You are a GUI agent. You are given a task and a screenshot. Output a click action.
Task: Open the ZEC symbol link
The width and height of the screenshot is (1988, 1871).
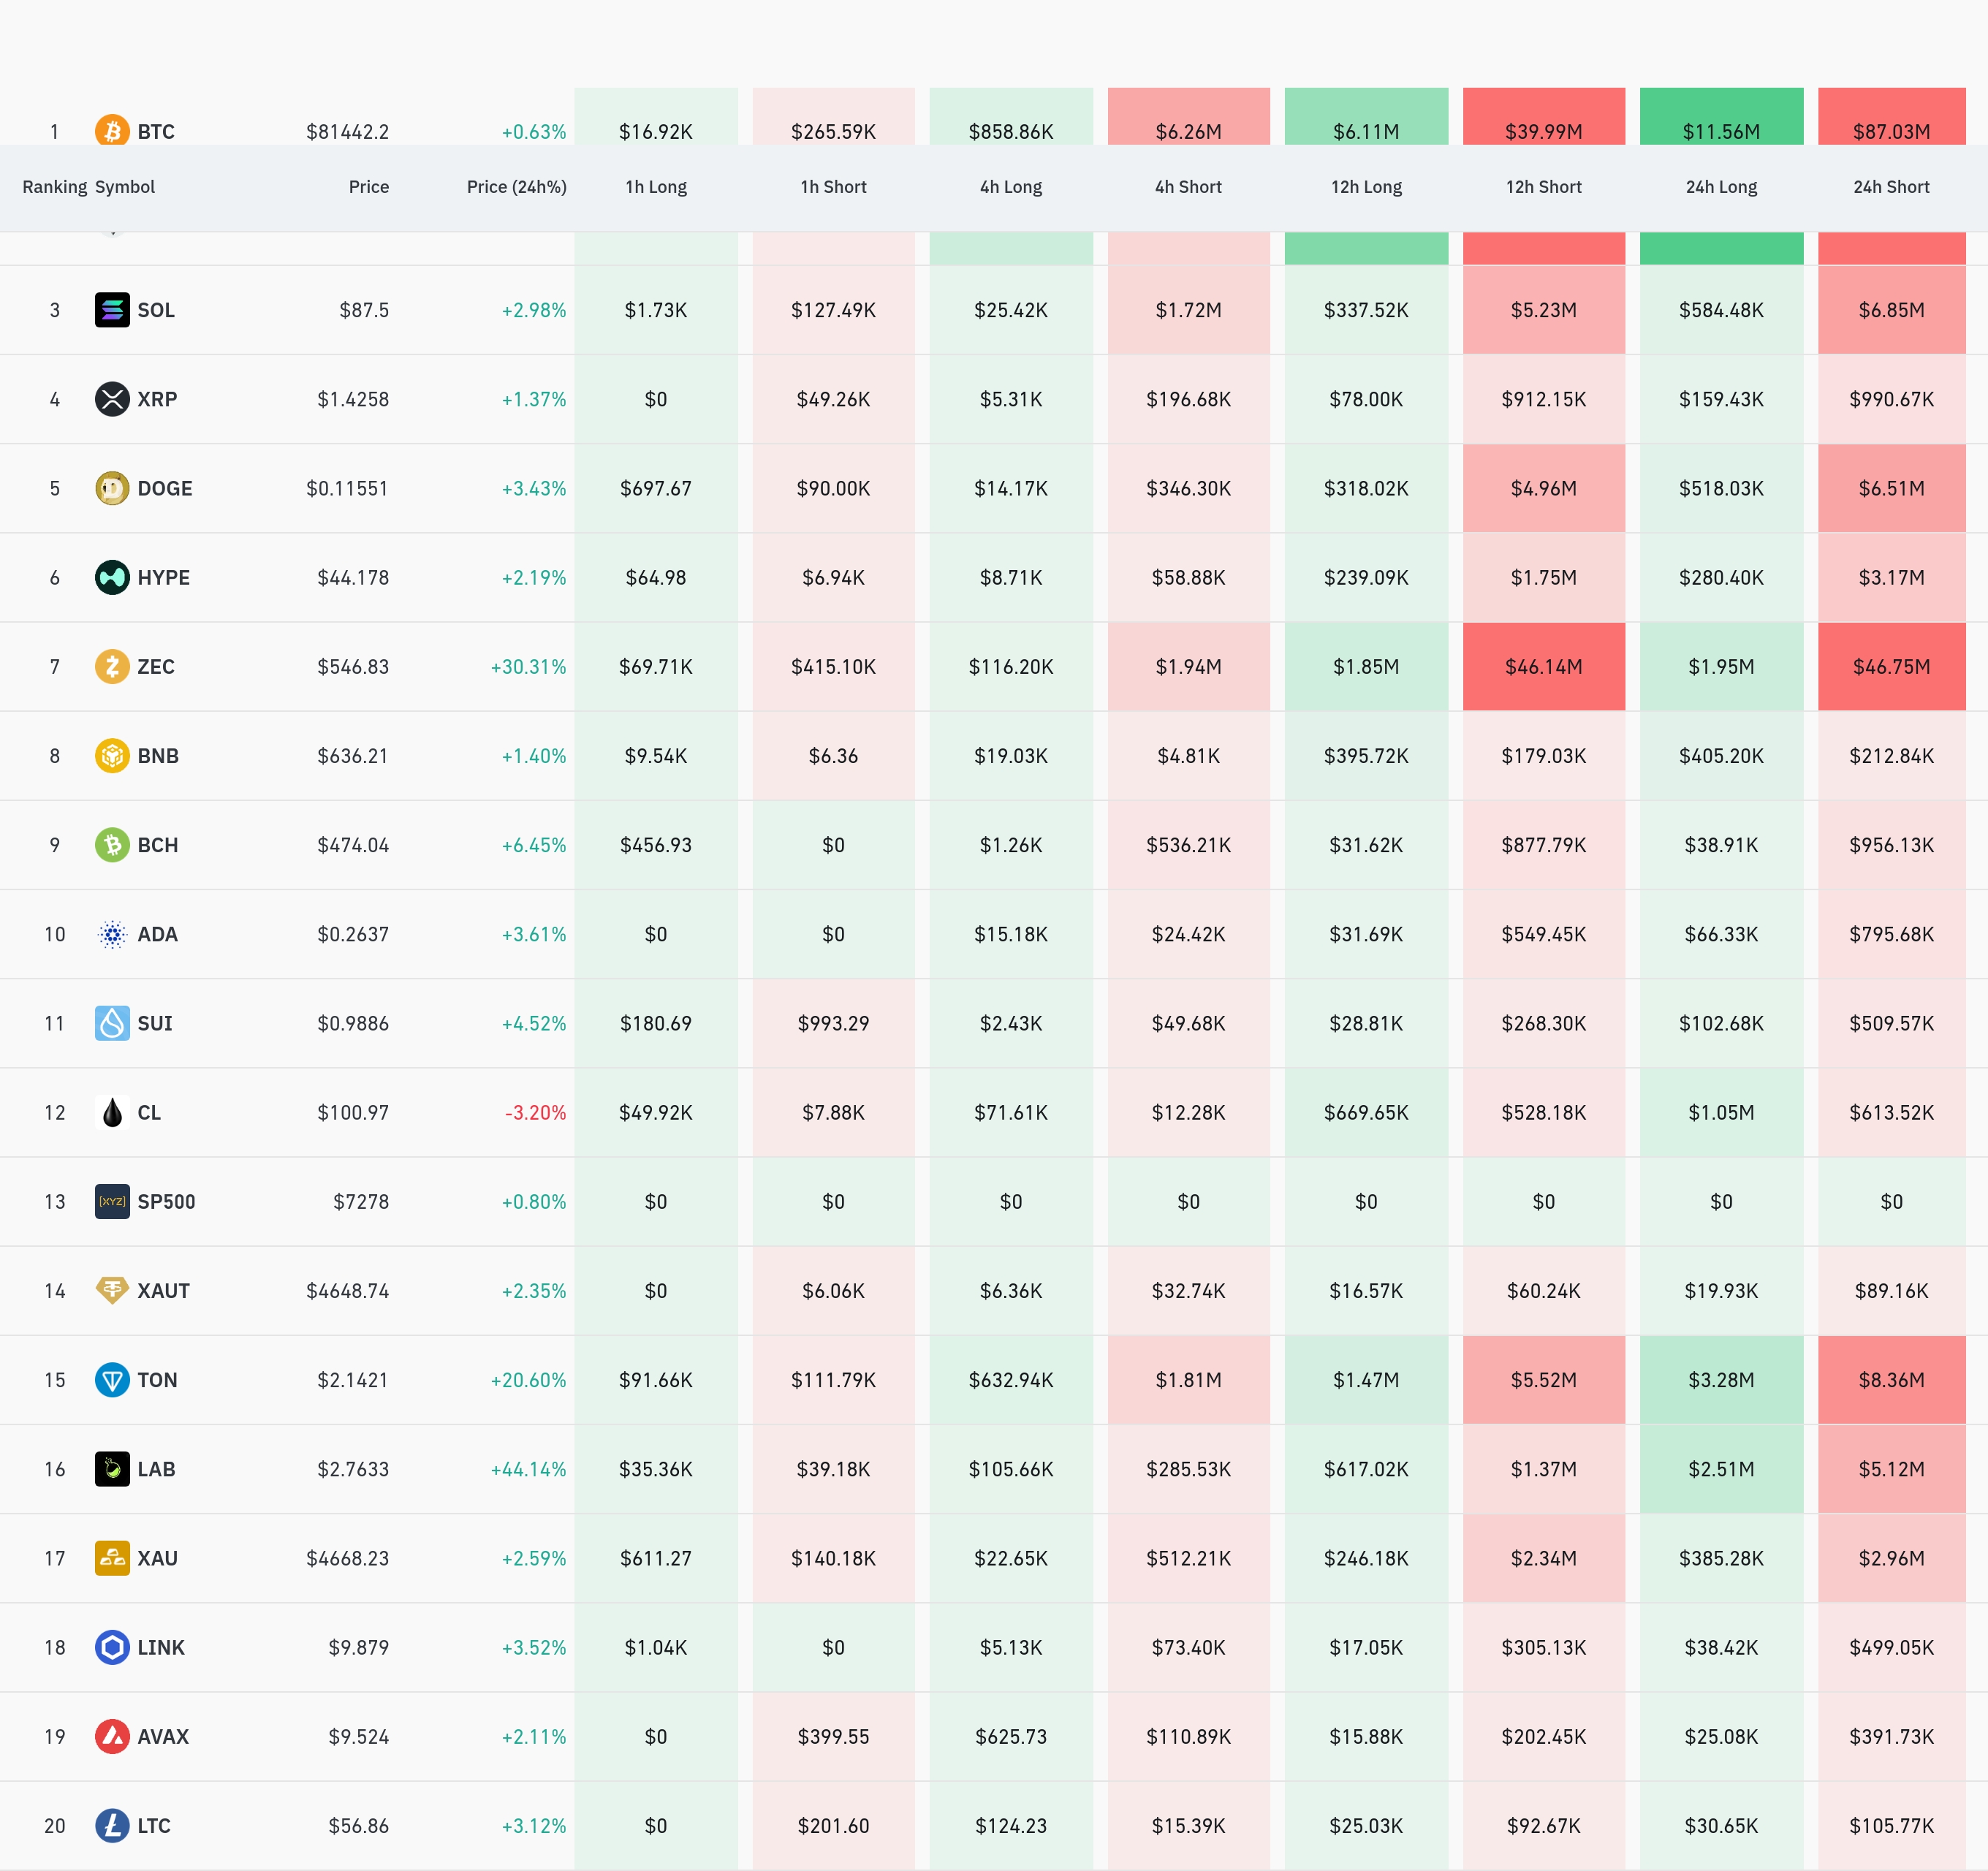click(x=156, y=666)
